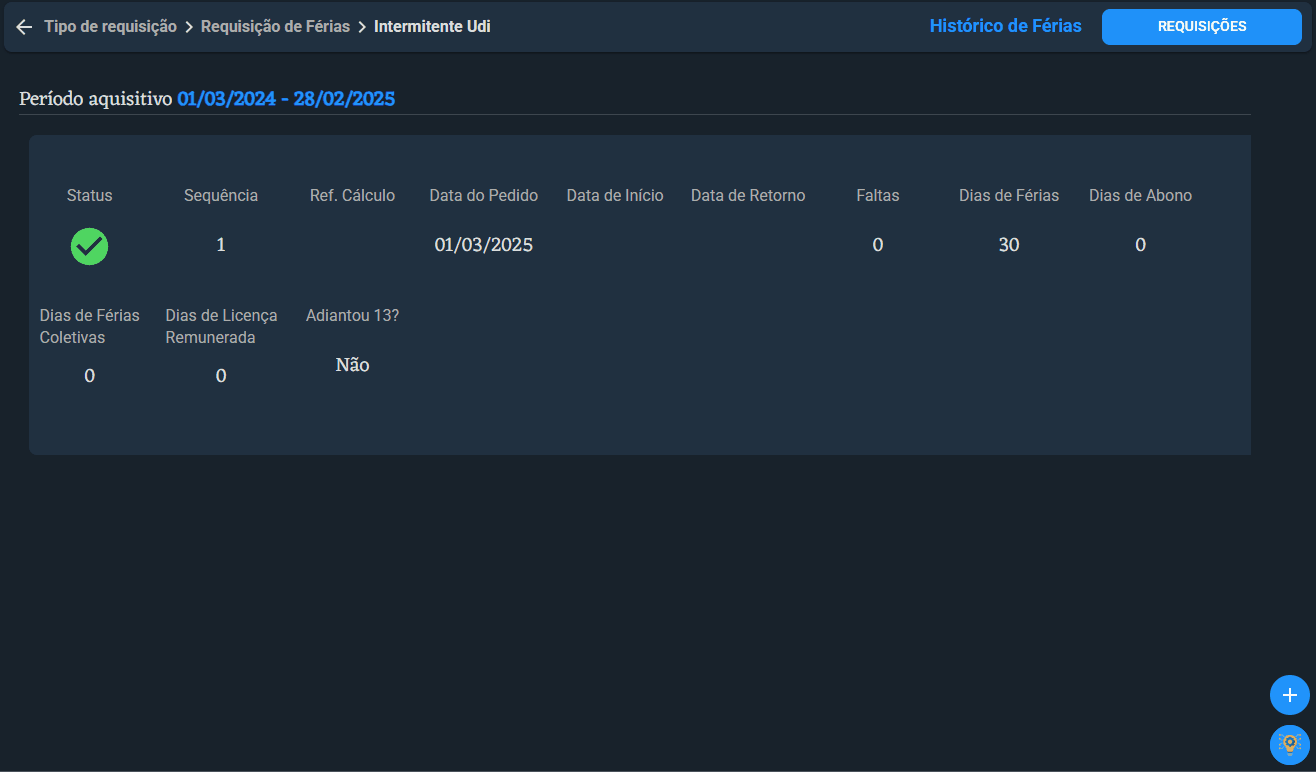Click the Dias de Férias value 30
This screenshot has width=1316, height=772.
click(x=1009, y=245)
